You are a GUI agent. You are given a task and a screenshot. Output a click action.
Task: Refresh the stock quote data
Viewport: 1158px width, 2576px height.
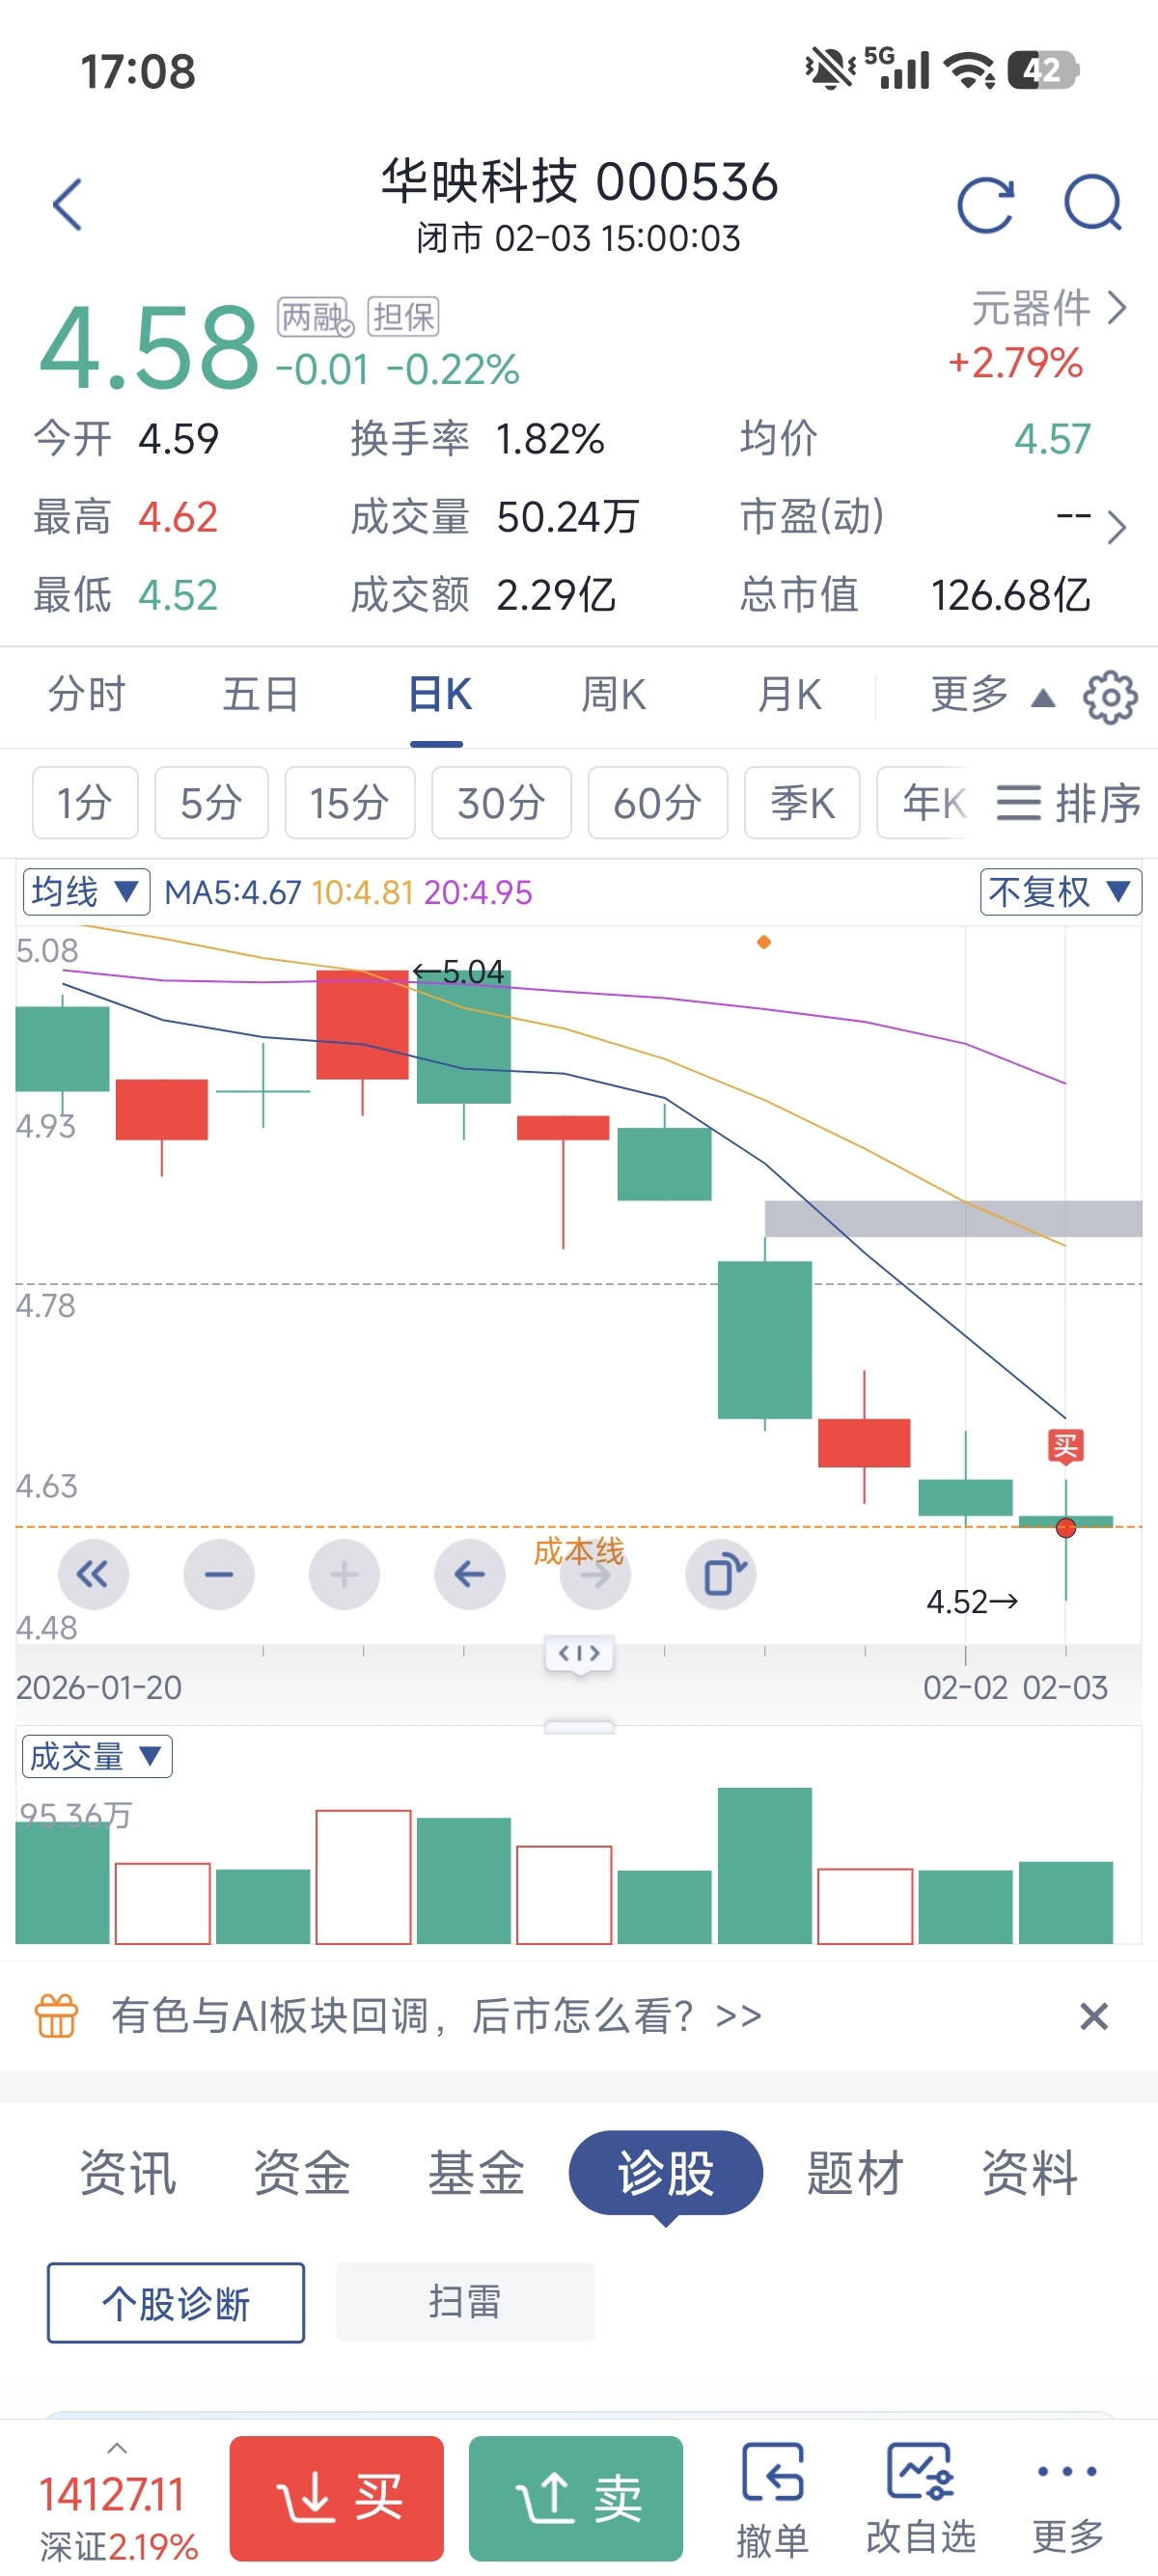985,205
